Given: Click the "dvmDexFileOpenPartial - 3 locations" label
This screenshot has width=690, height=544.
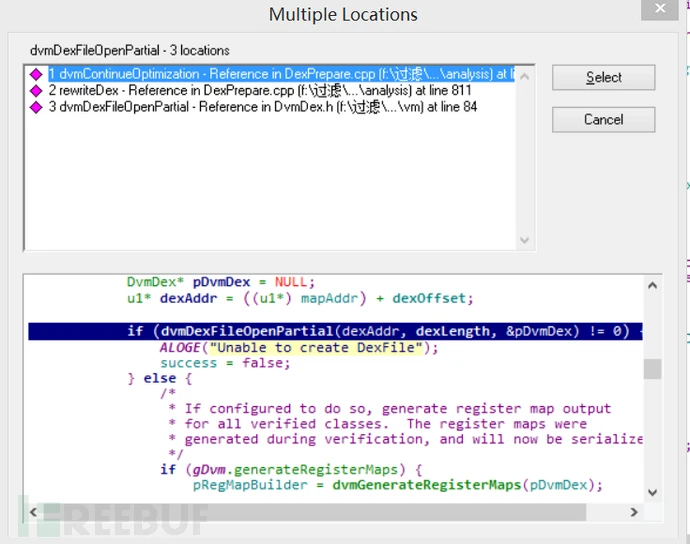Looking at the screenshot, I should click(130, 51).
